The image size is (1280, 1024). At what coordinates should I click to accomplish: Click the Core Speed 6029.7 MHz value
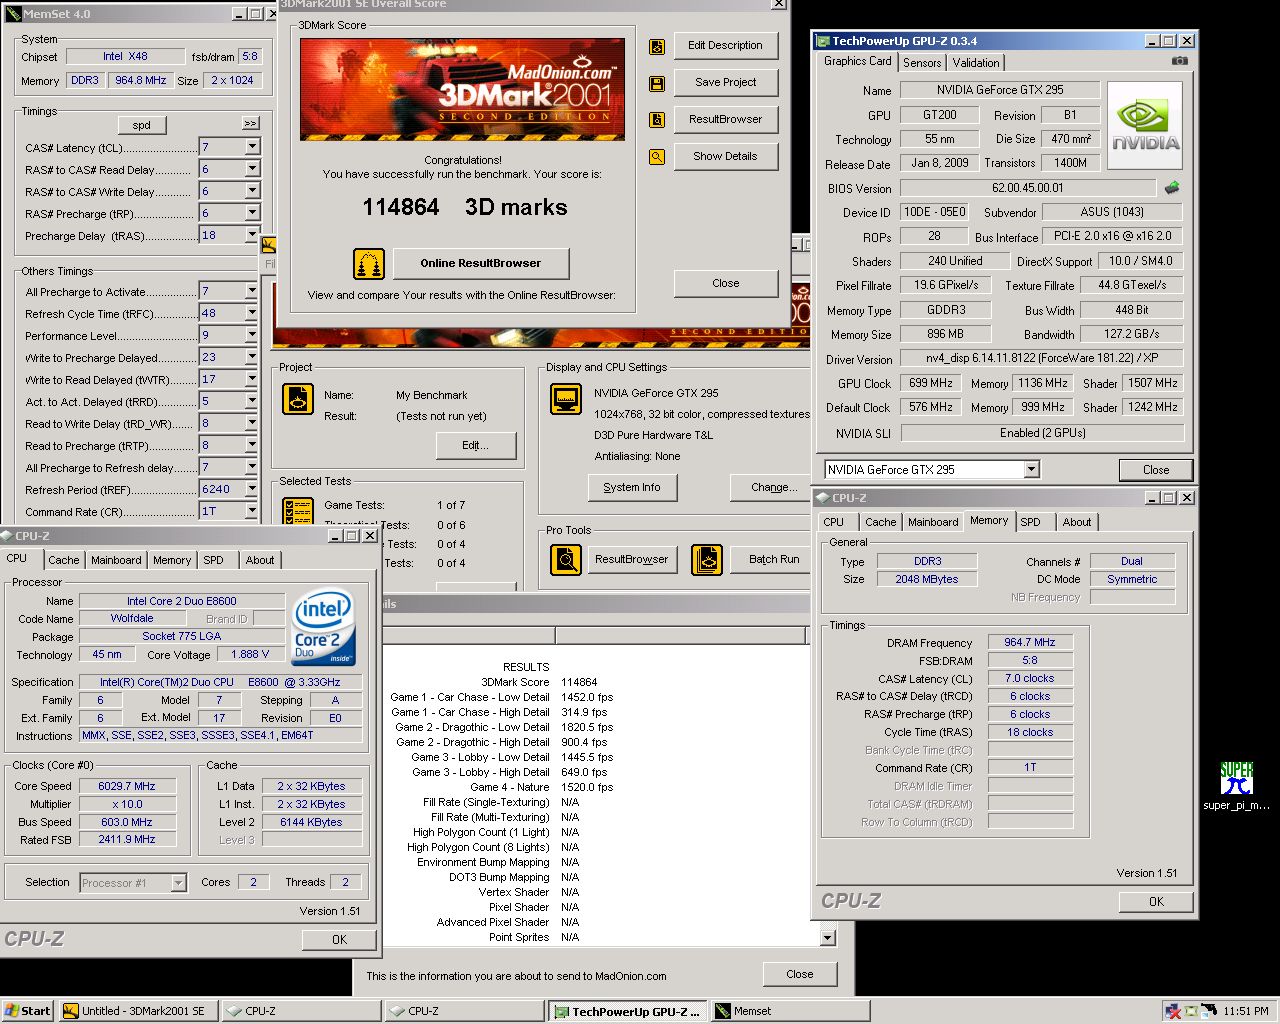[x=127, y=786]
